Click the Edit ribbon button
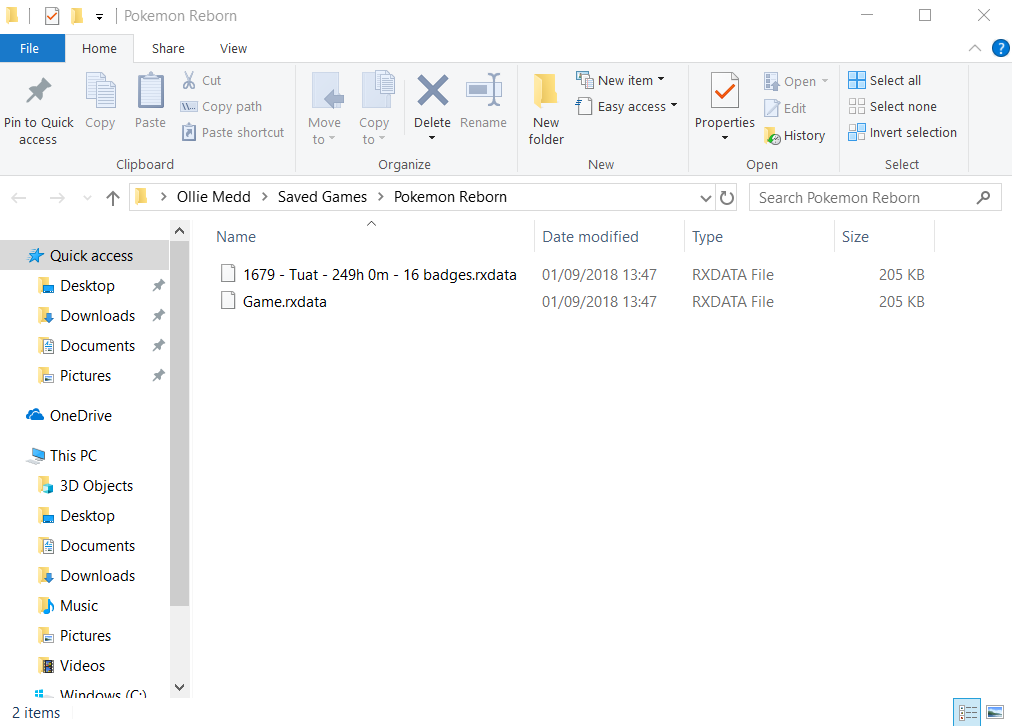This screenshot has width=1012, height=726. (x=785, y=108)
